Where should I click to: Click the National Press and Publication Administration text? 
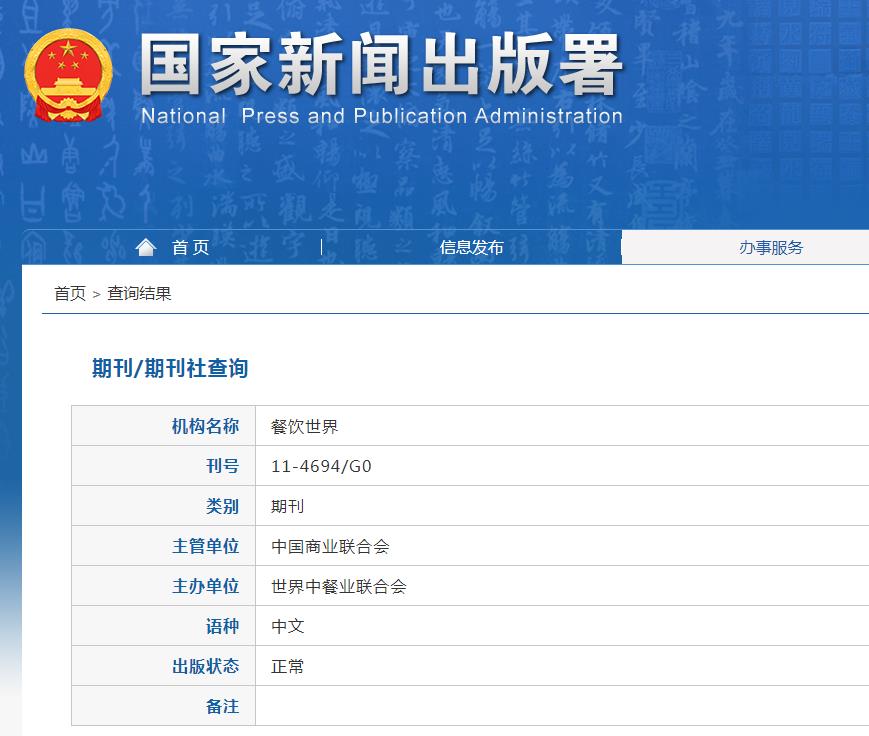tap(381, 116)
